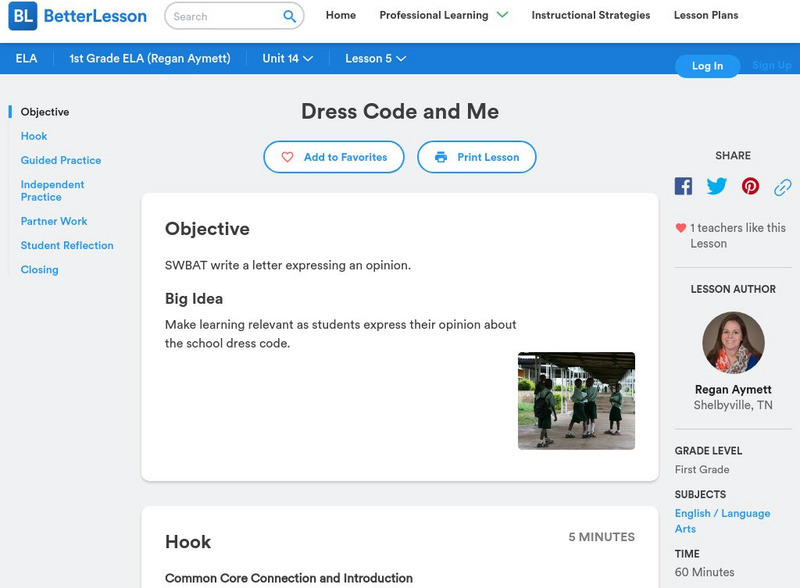Click inside the Search field
This screenshot has height=588, width=800.
point(223,16)
